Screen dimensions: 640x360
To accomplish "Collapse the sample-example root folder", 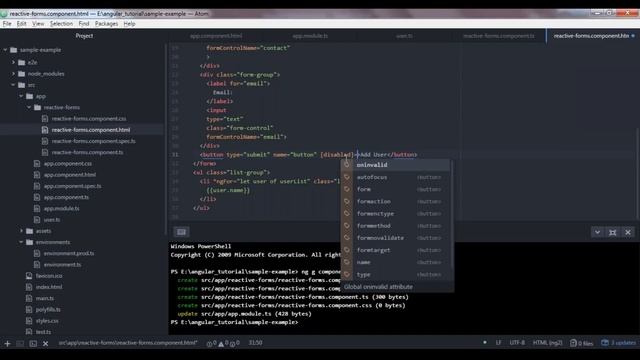I will (x=5, y=50).
